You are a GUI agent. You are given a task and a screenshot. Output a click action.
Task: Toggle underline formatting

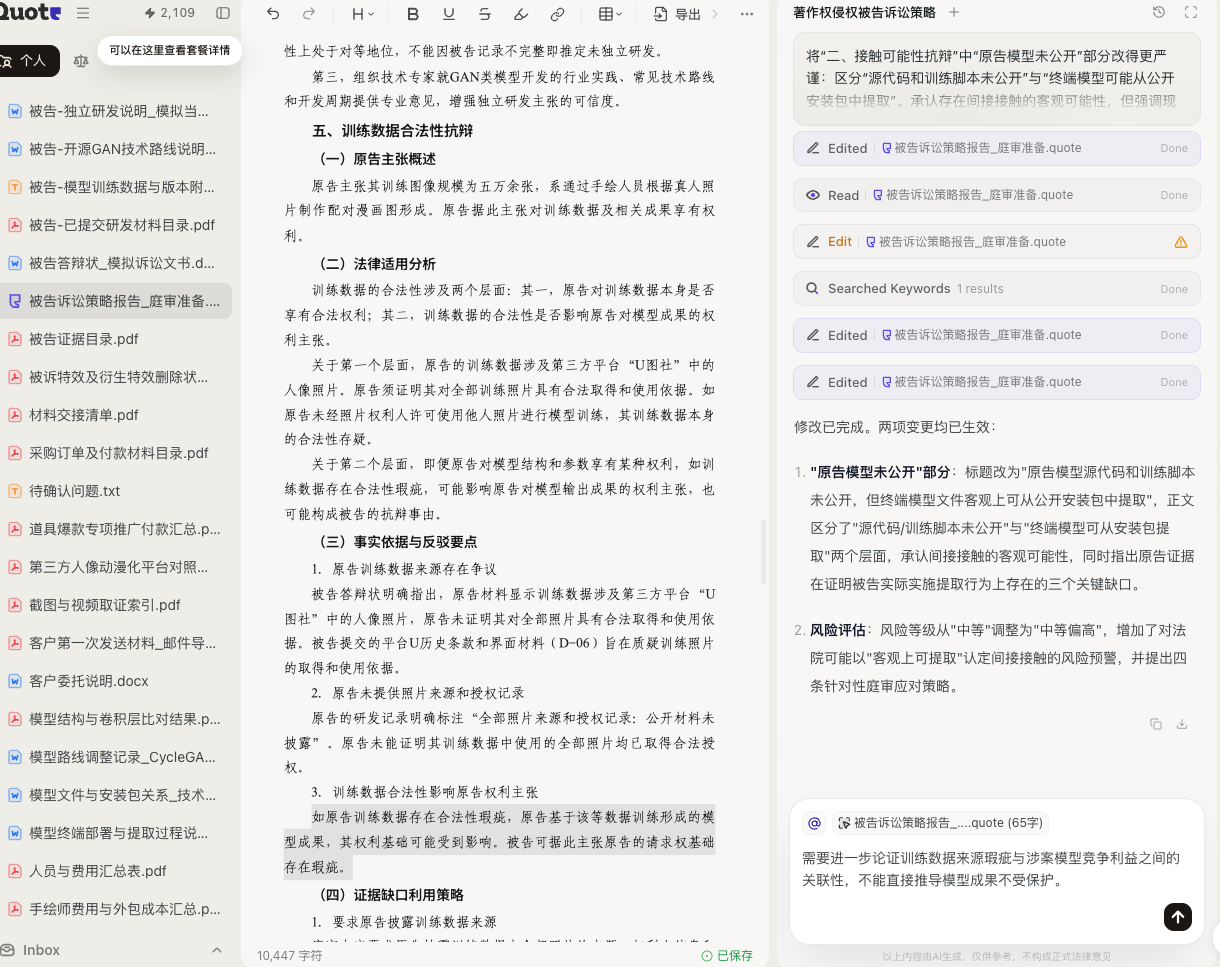[449, 14]
